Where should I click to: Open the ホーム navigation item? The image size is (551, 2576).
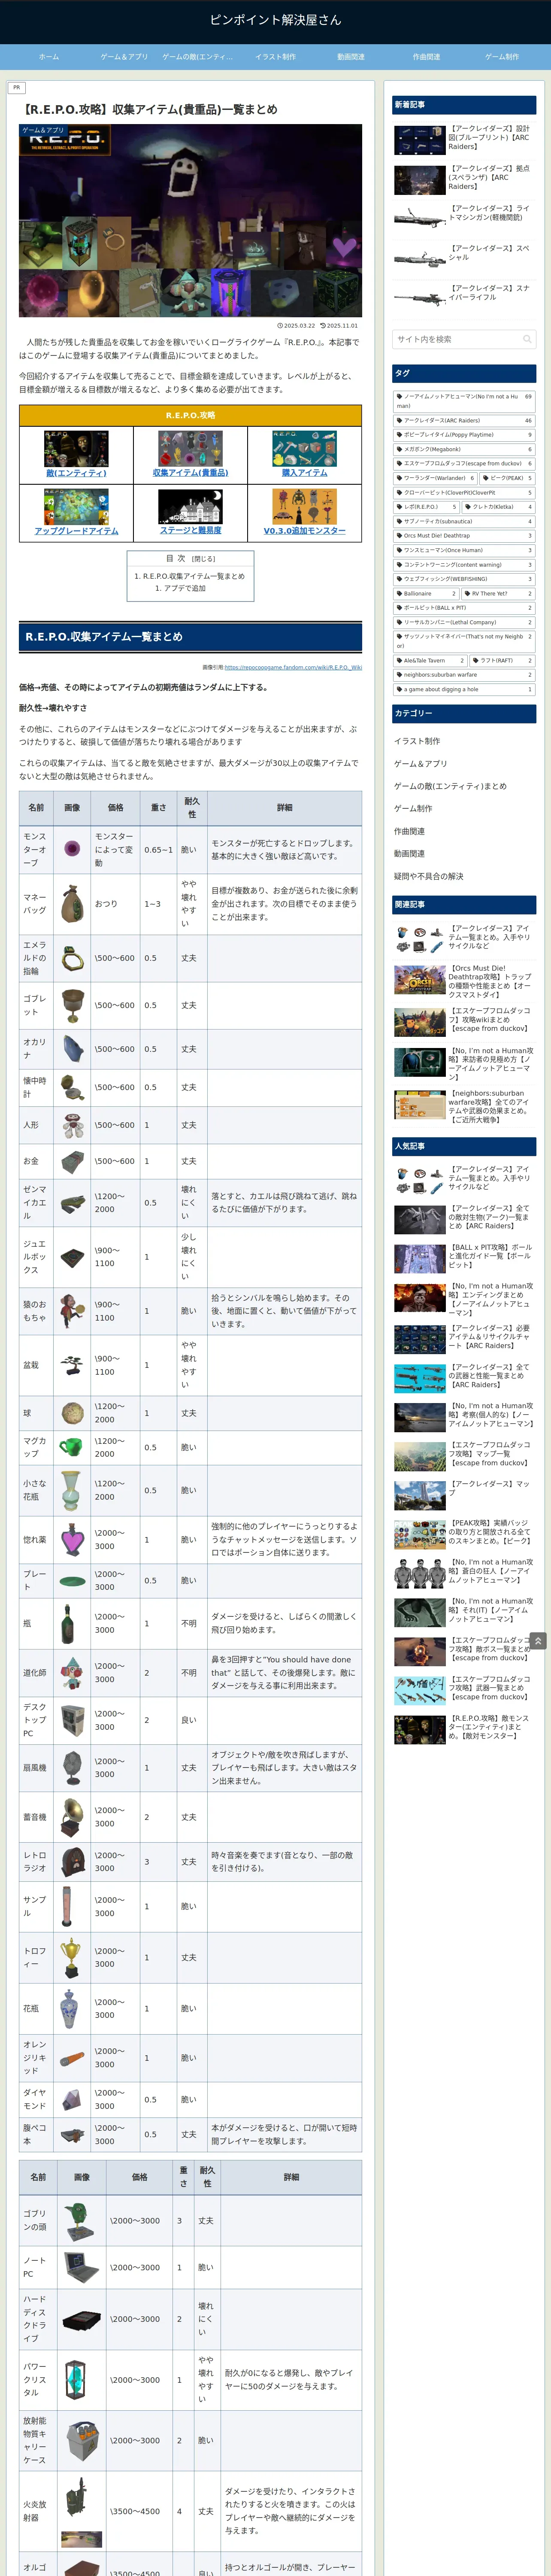48,57
